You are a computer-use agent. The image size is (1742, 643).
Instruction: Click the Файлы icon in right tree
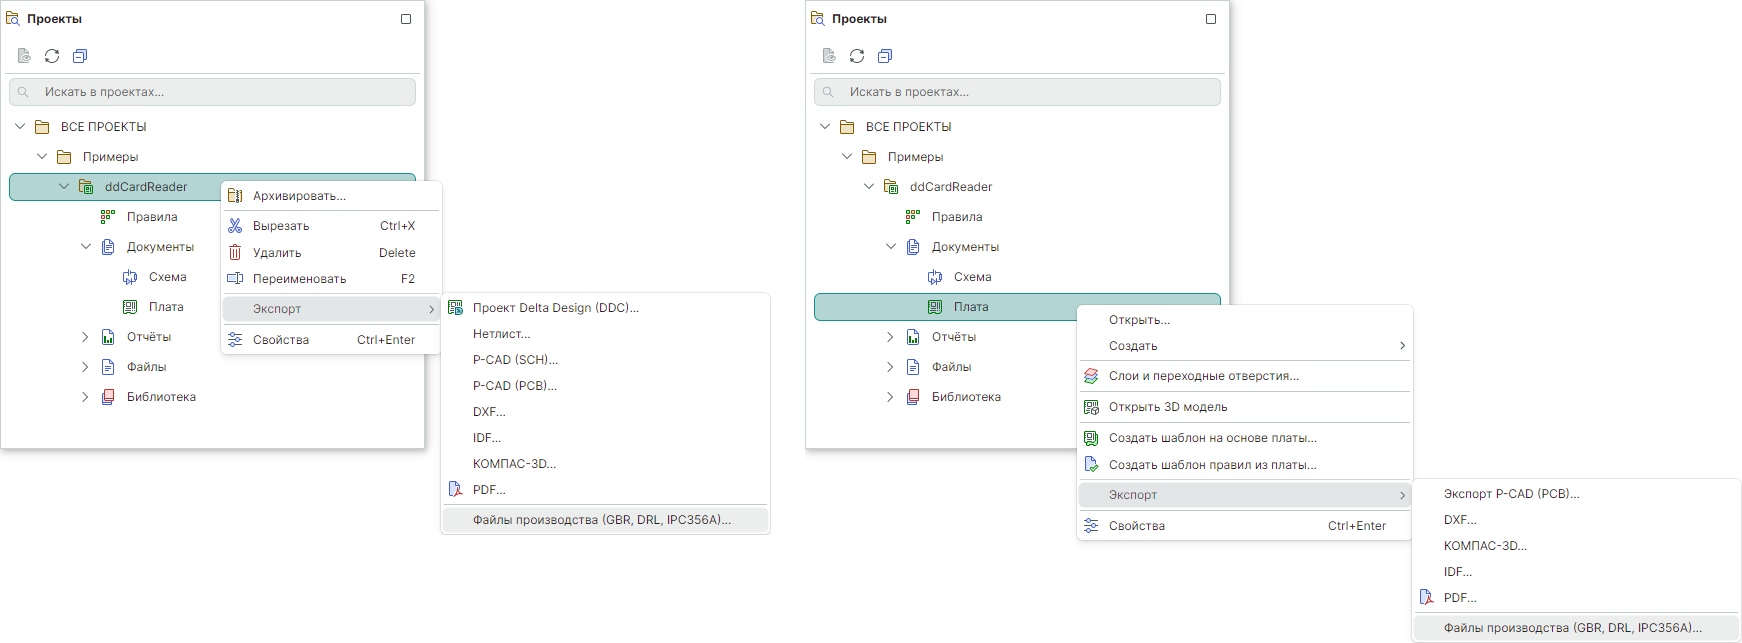point(913,367)
